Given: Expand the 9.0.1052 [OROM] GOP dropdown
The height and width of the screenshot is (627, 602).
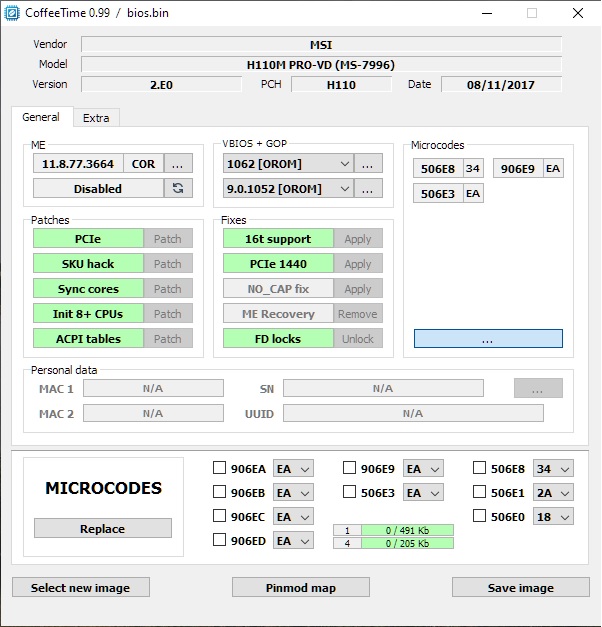Looking at the screenshot, I should 288,188.
